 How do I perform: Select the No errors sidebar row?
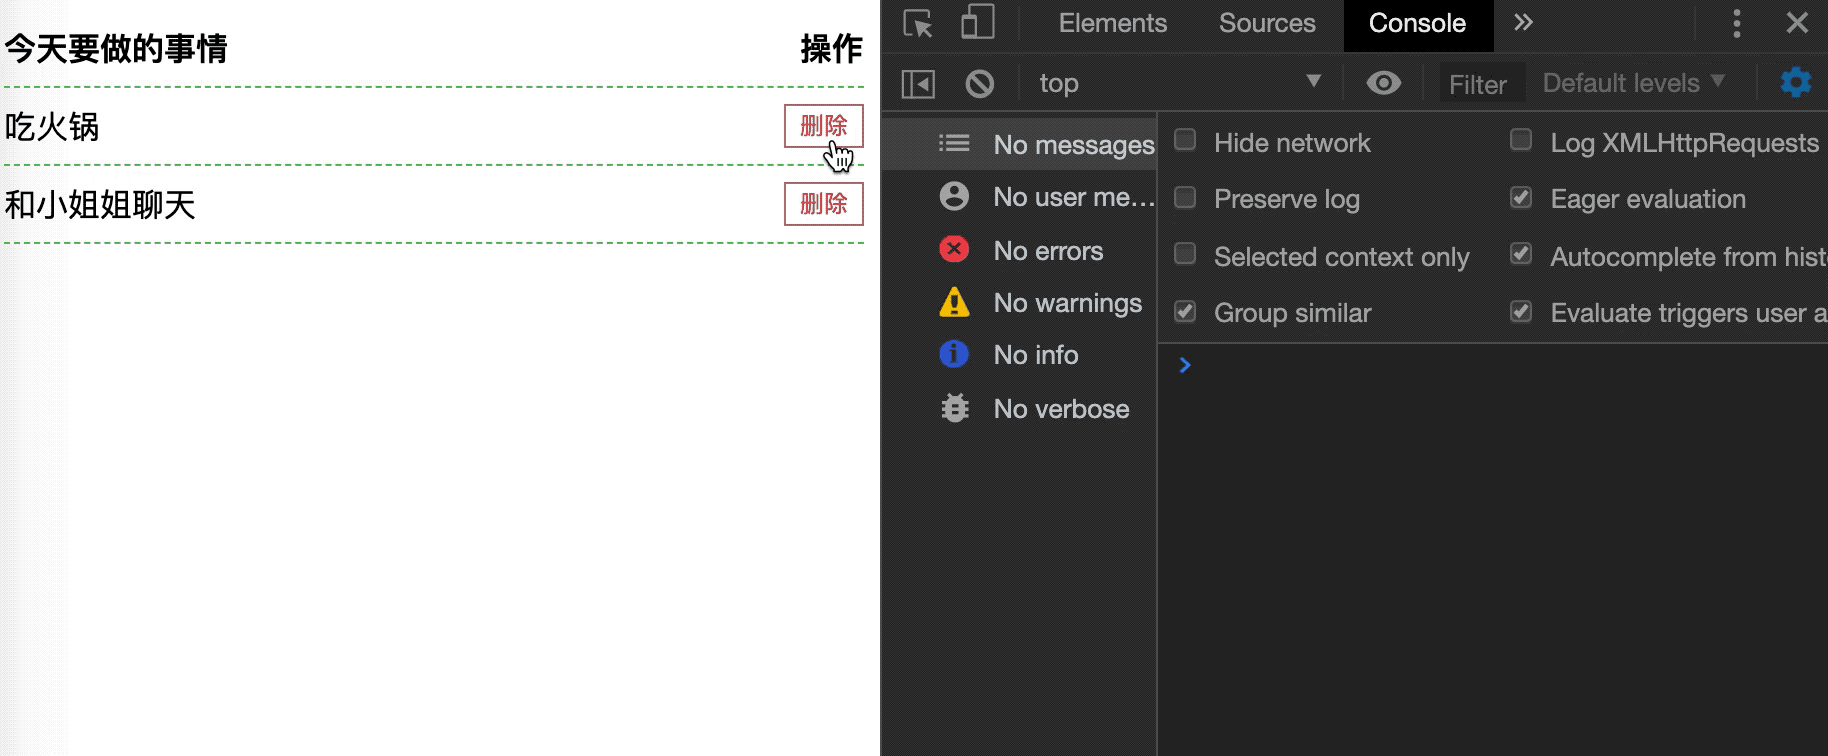1019,250
